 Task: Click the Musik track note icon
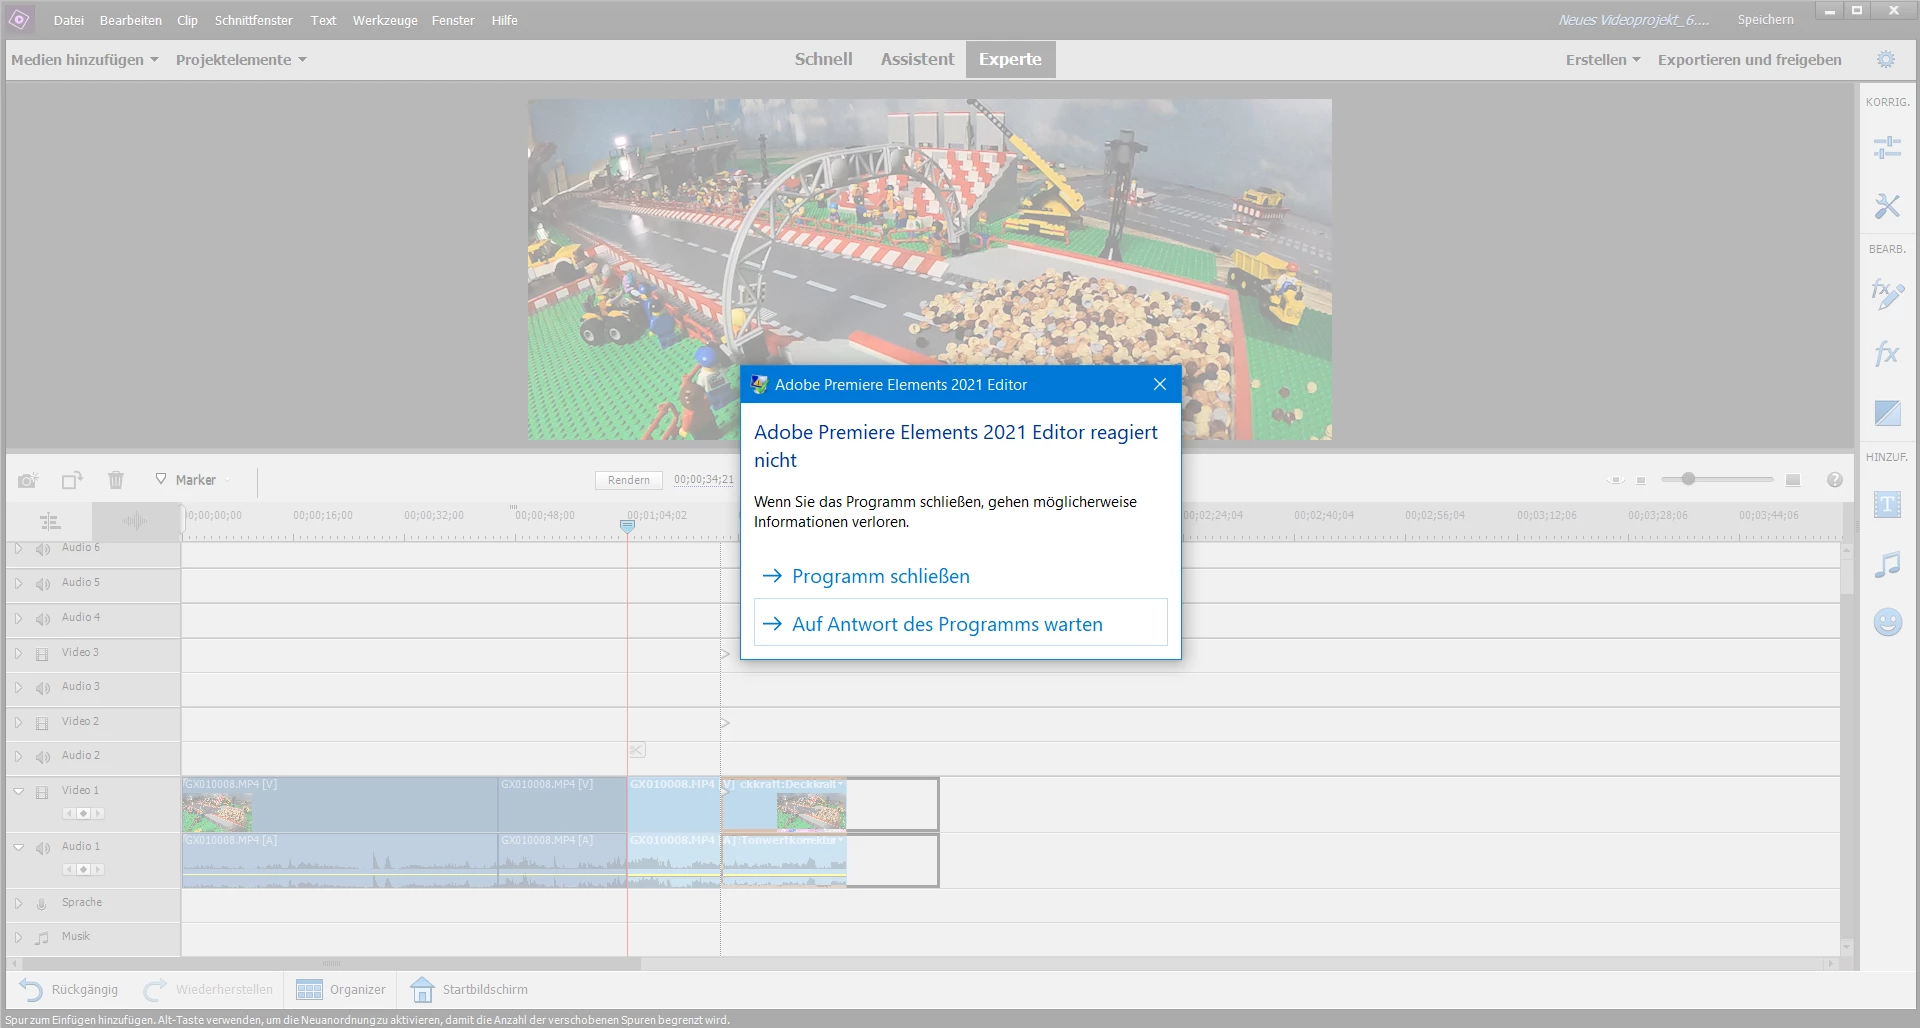[42, 938]
